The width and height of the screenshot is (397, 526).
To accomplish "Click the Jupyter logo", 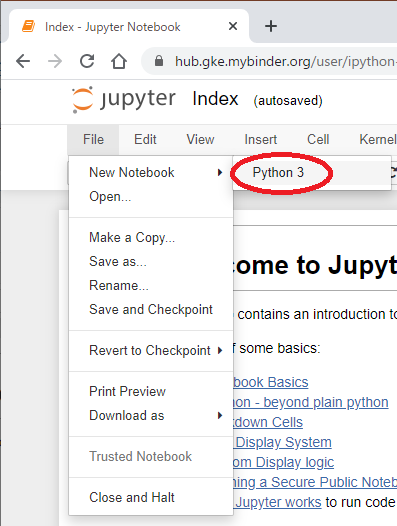I will point(124,100).
